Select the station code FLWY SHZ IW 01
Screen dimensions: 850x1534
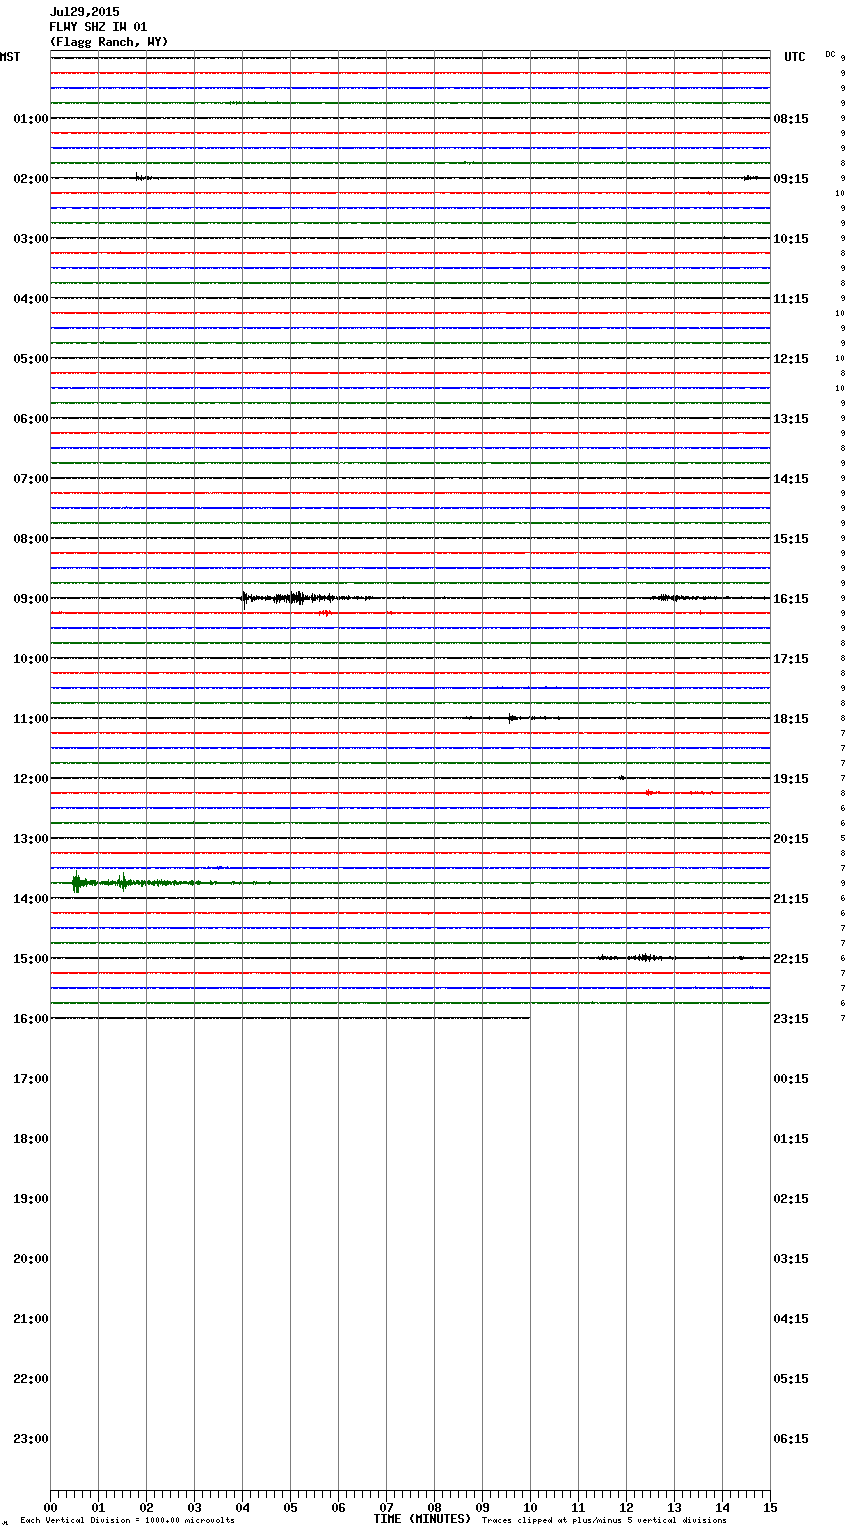[98, 27]
